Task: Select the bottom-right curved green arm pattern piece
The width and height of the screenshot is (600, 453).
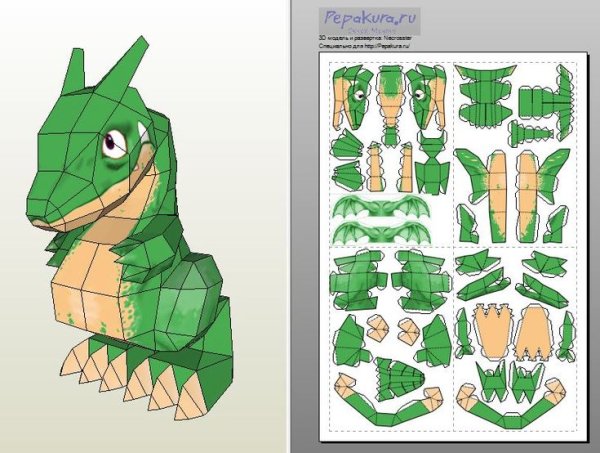Action: point(512,404)
